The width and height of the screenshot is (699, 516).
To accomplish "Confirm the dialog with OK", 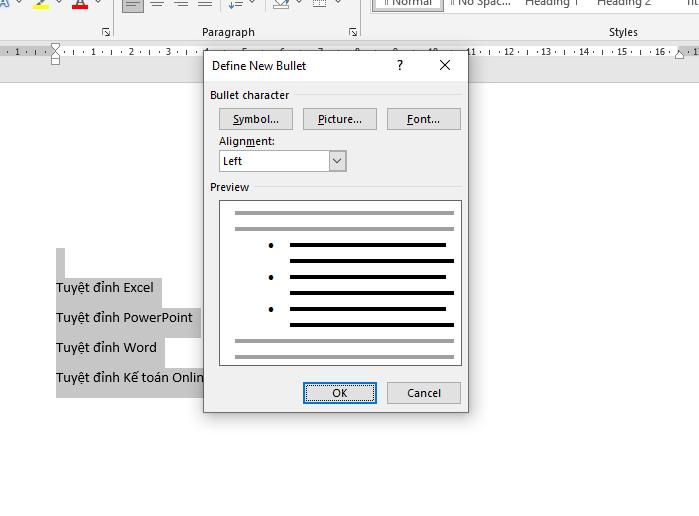I will [x=340, y=393].
